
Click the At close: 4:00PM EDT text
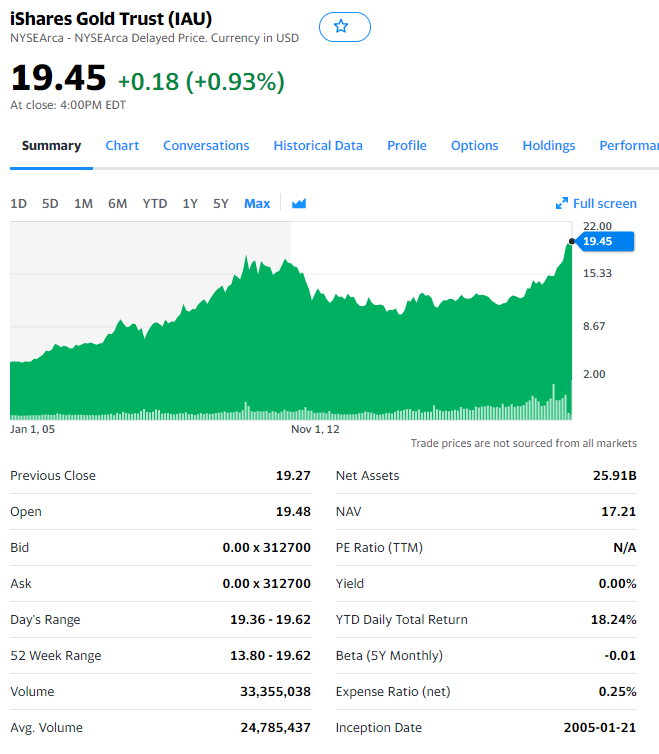tap(68, 105)
